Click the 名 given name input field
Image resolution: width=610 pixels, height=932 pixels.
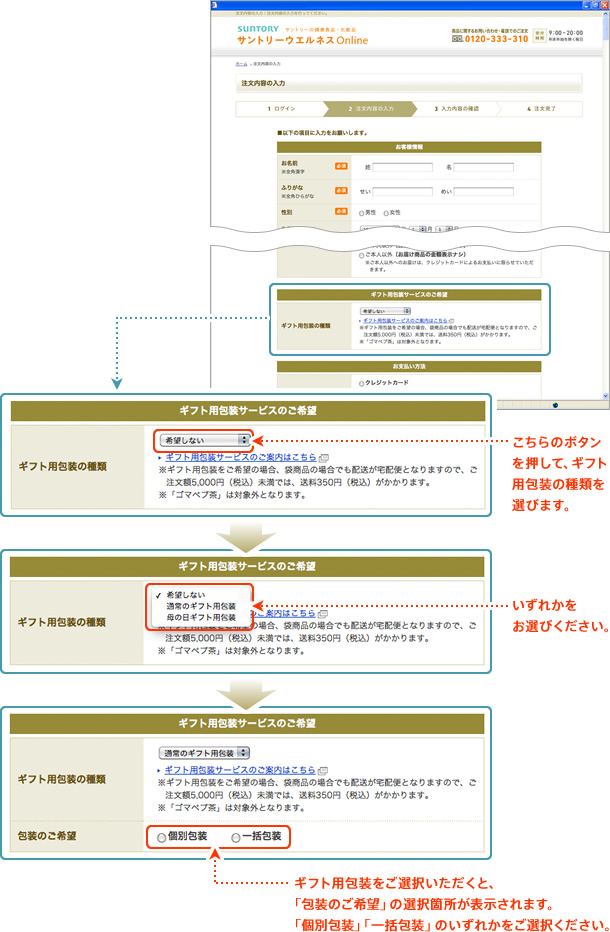pos(483,168)
